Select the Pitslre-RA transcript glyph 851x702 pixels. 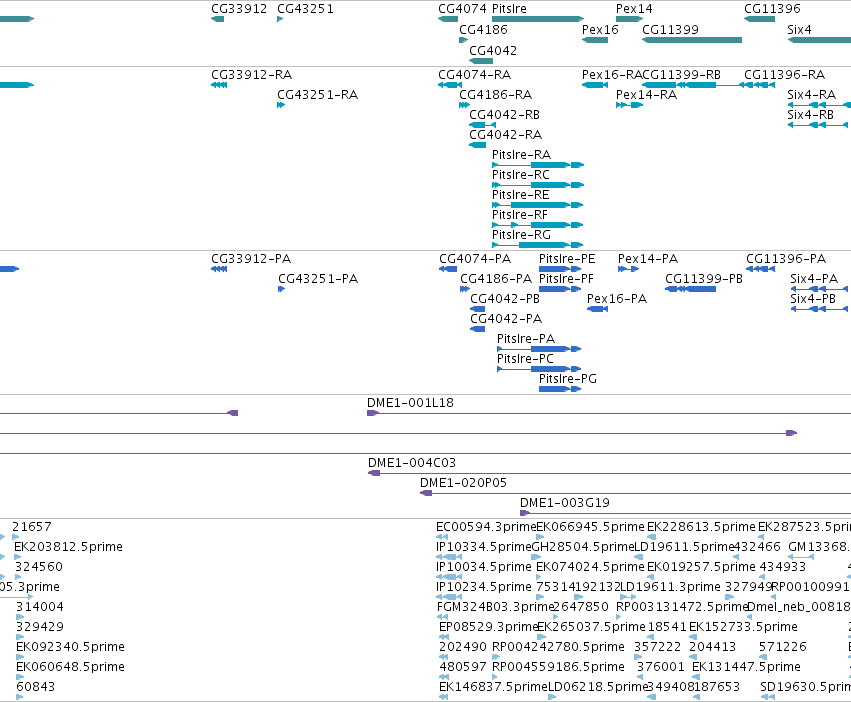tap(537, 165)
